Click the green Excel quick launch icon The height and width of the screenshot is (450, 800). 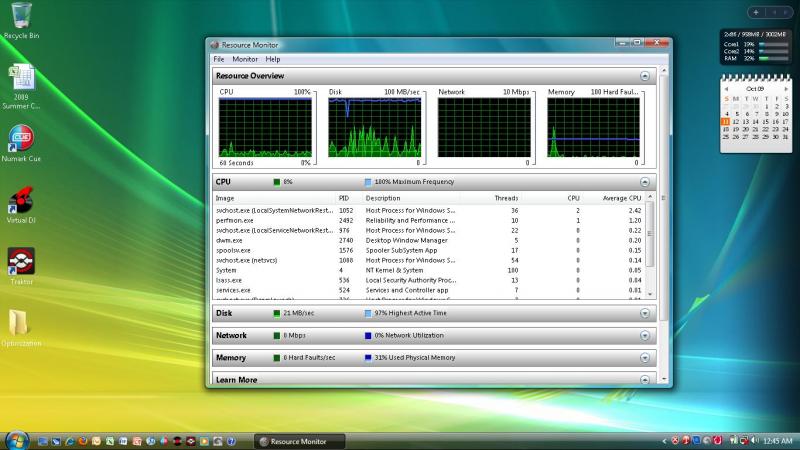(x=110, y=441)
